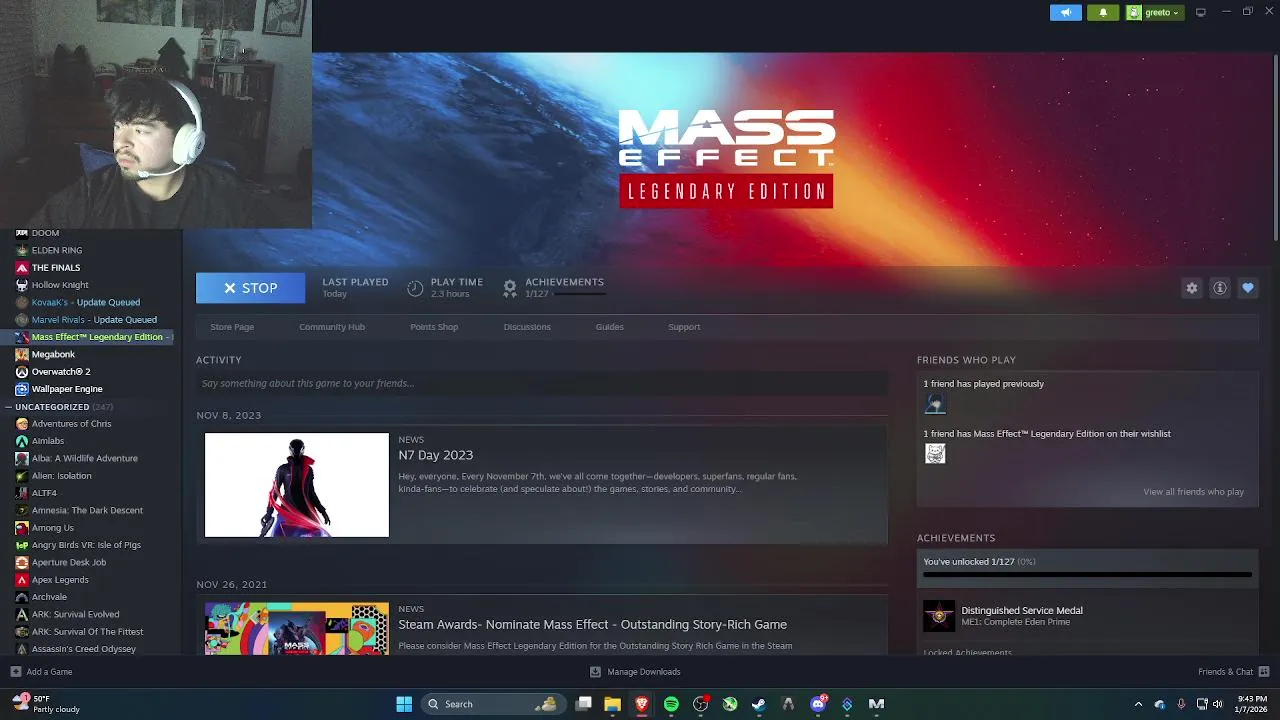The width and height of the screenshot is (1280, 720).
Task: Open Steam Awards Nominate Mass Effect headline
Action: (592, 624)
